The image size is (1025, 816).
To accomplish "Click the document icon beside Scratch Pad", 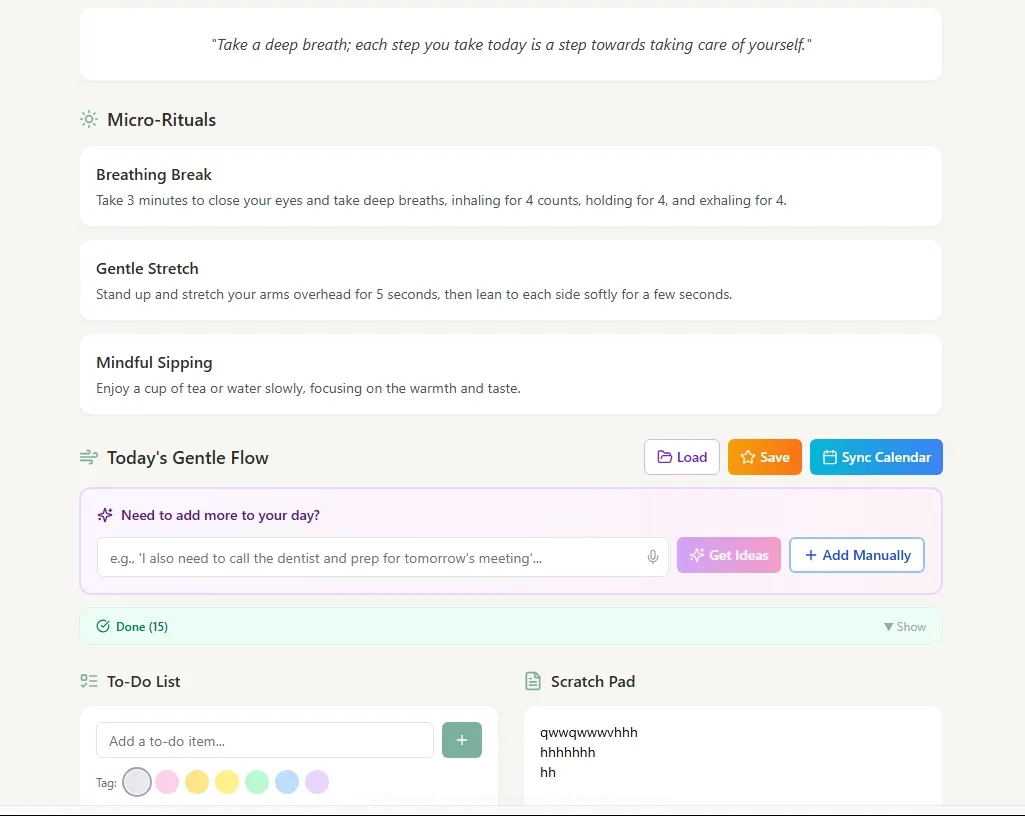I will click(x=533, y=681).
